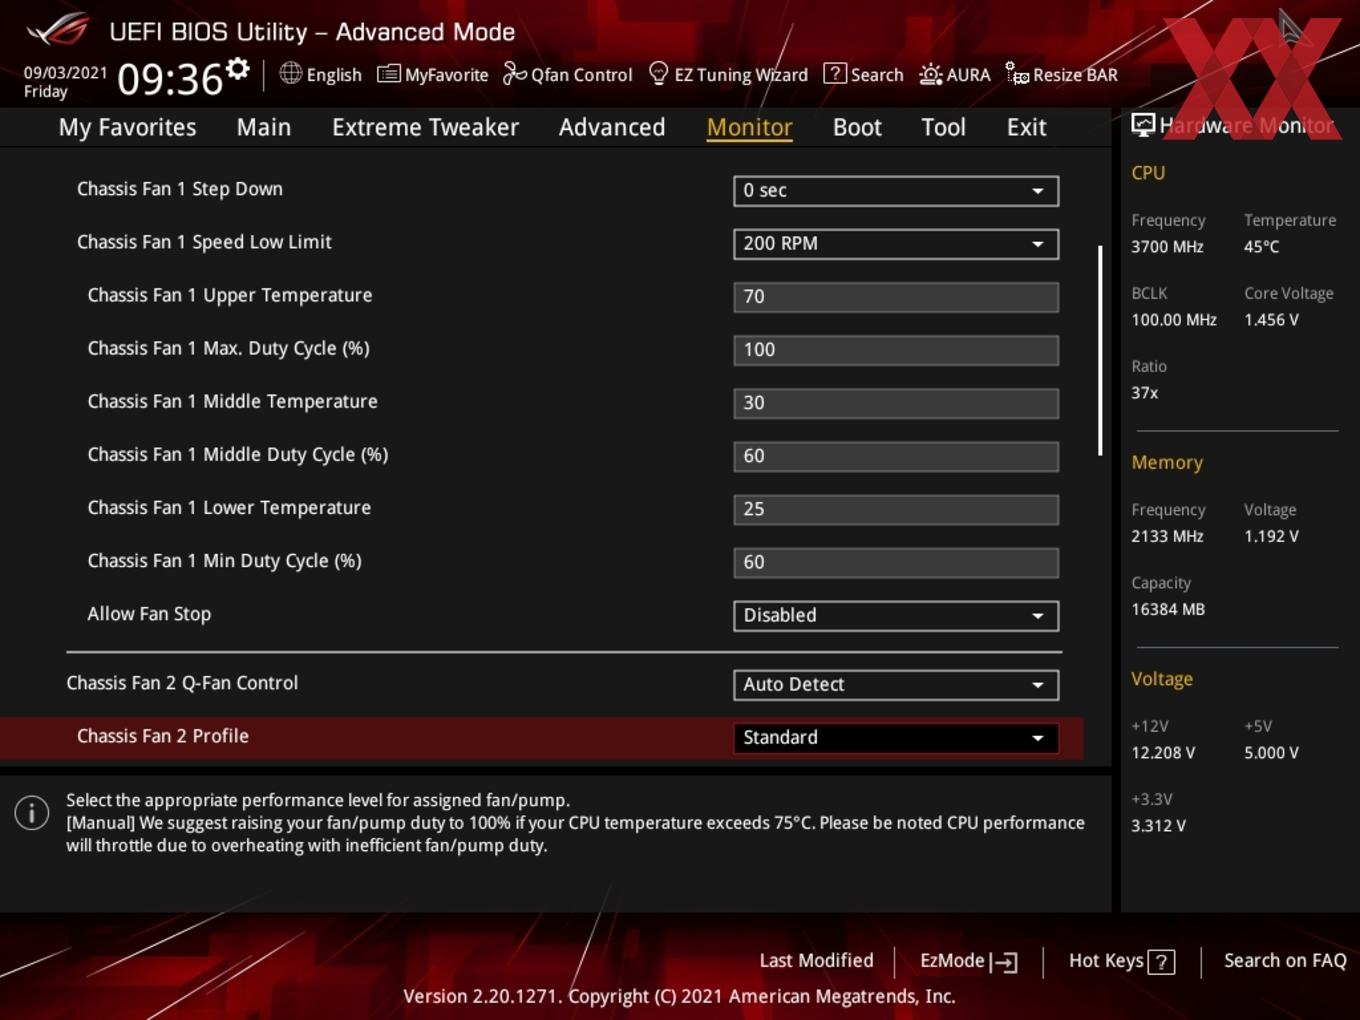1360x1020 pixels.
Task: Open the MyFavorite list icon
Action: 388,74
